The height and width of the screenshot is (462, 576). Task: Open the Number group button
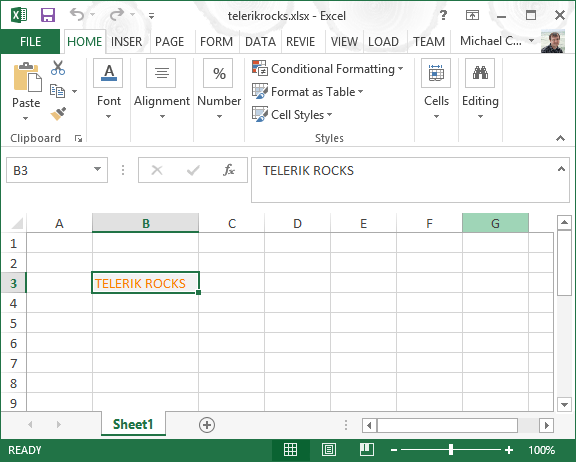point(219,89)
